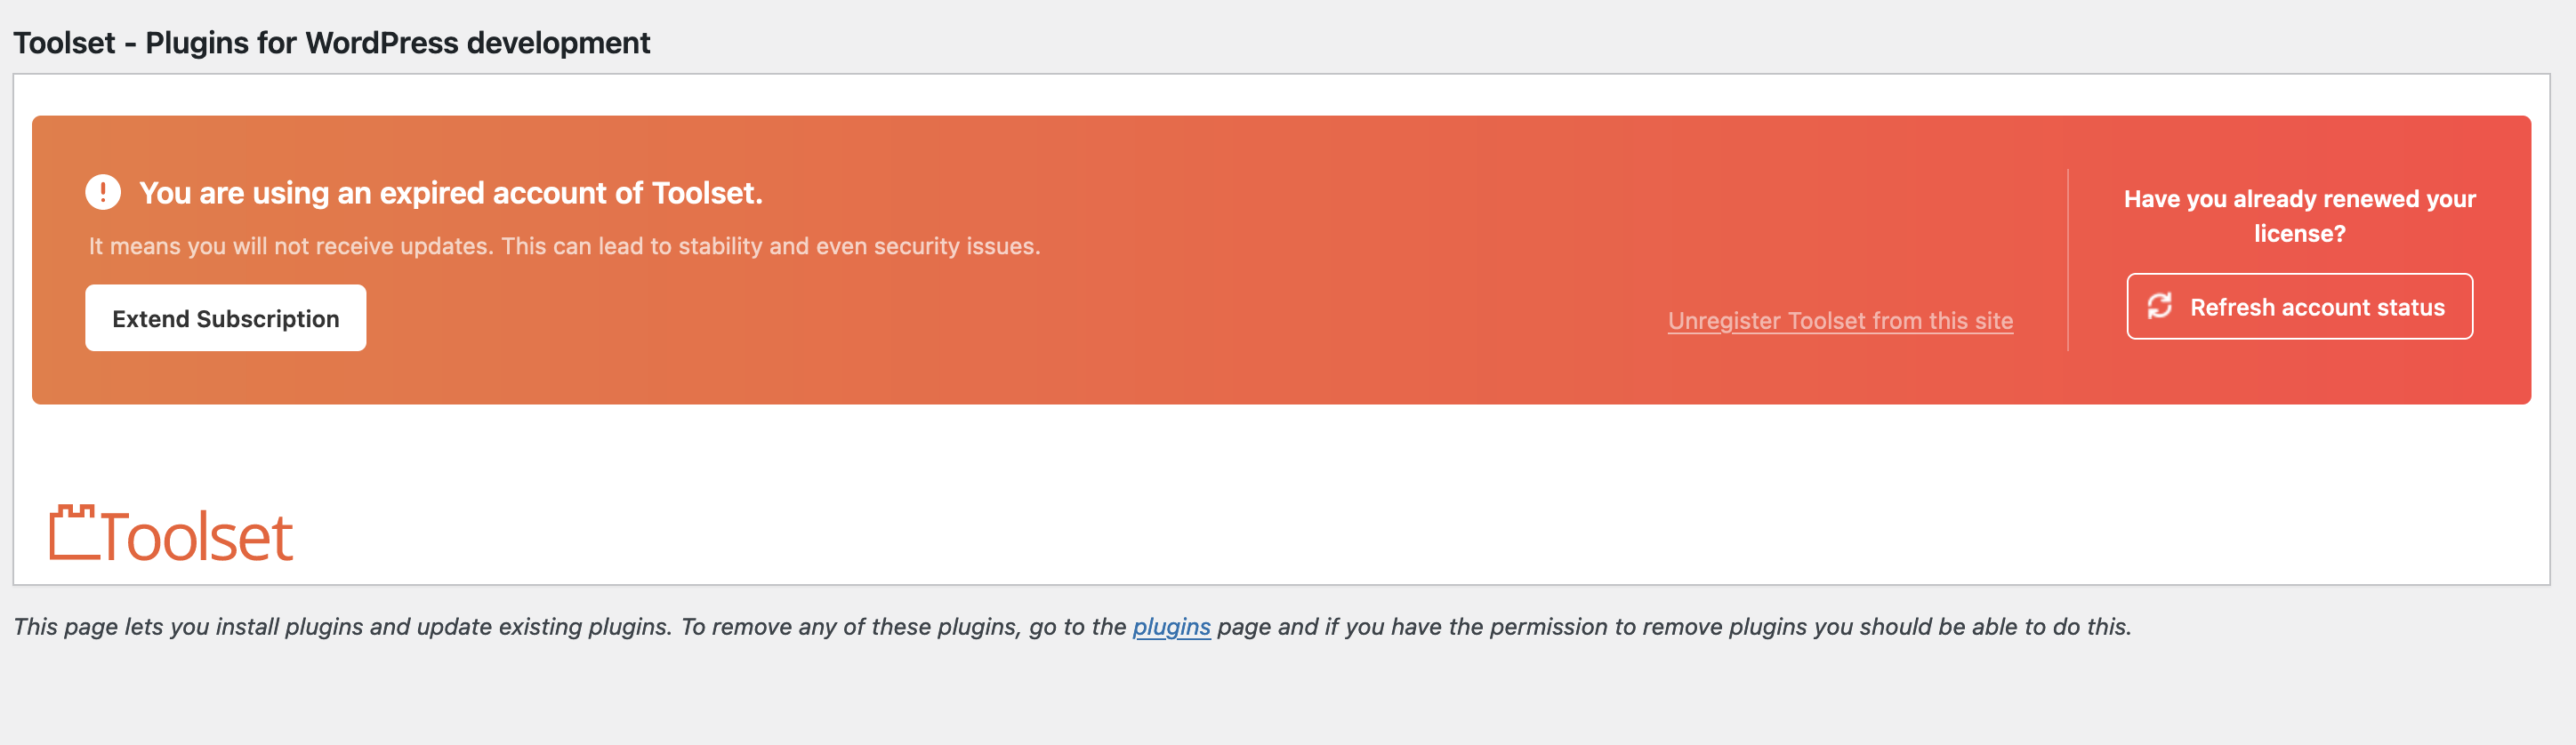This screenshot has width=2576, height=745.
Task: Click the vertical divider inside the banner
Action: point(2067,260)
